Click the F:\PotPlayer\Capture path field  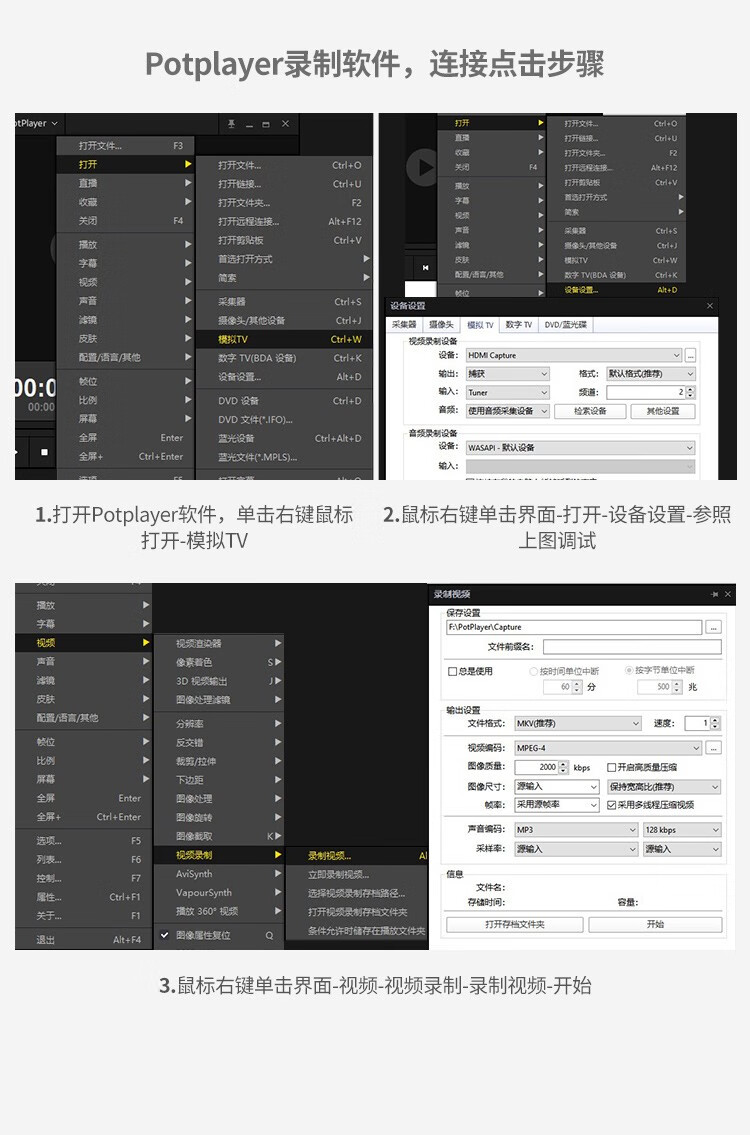click(x=574, y=628)
